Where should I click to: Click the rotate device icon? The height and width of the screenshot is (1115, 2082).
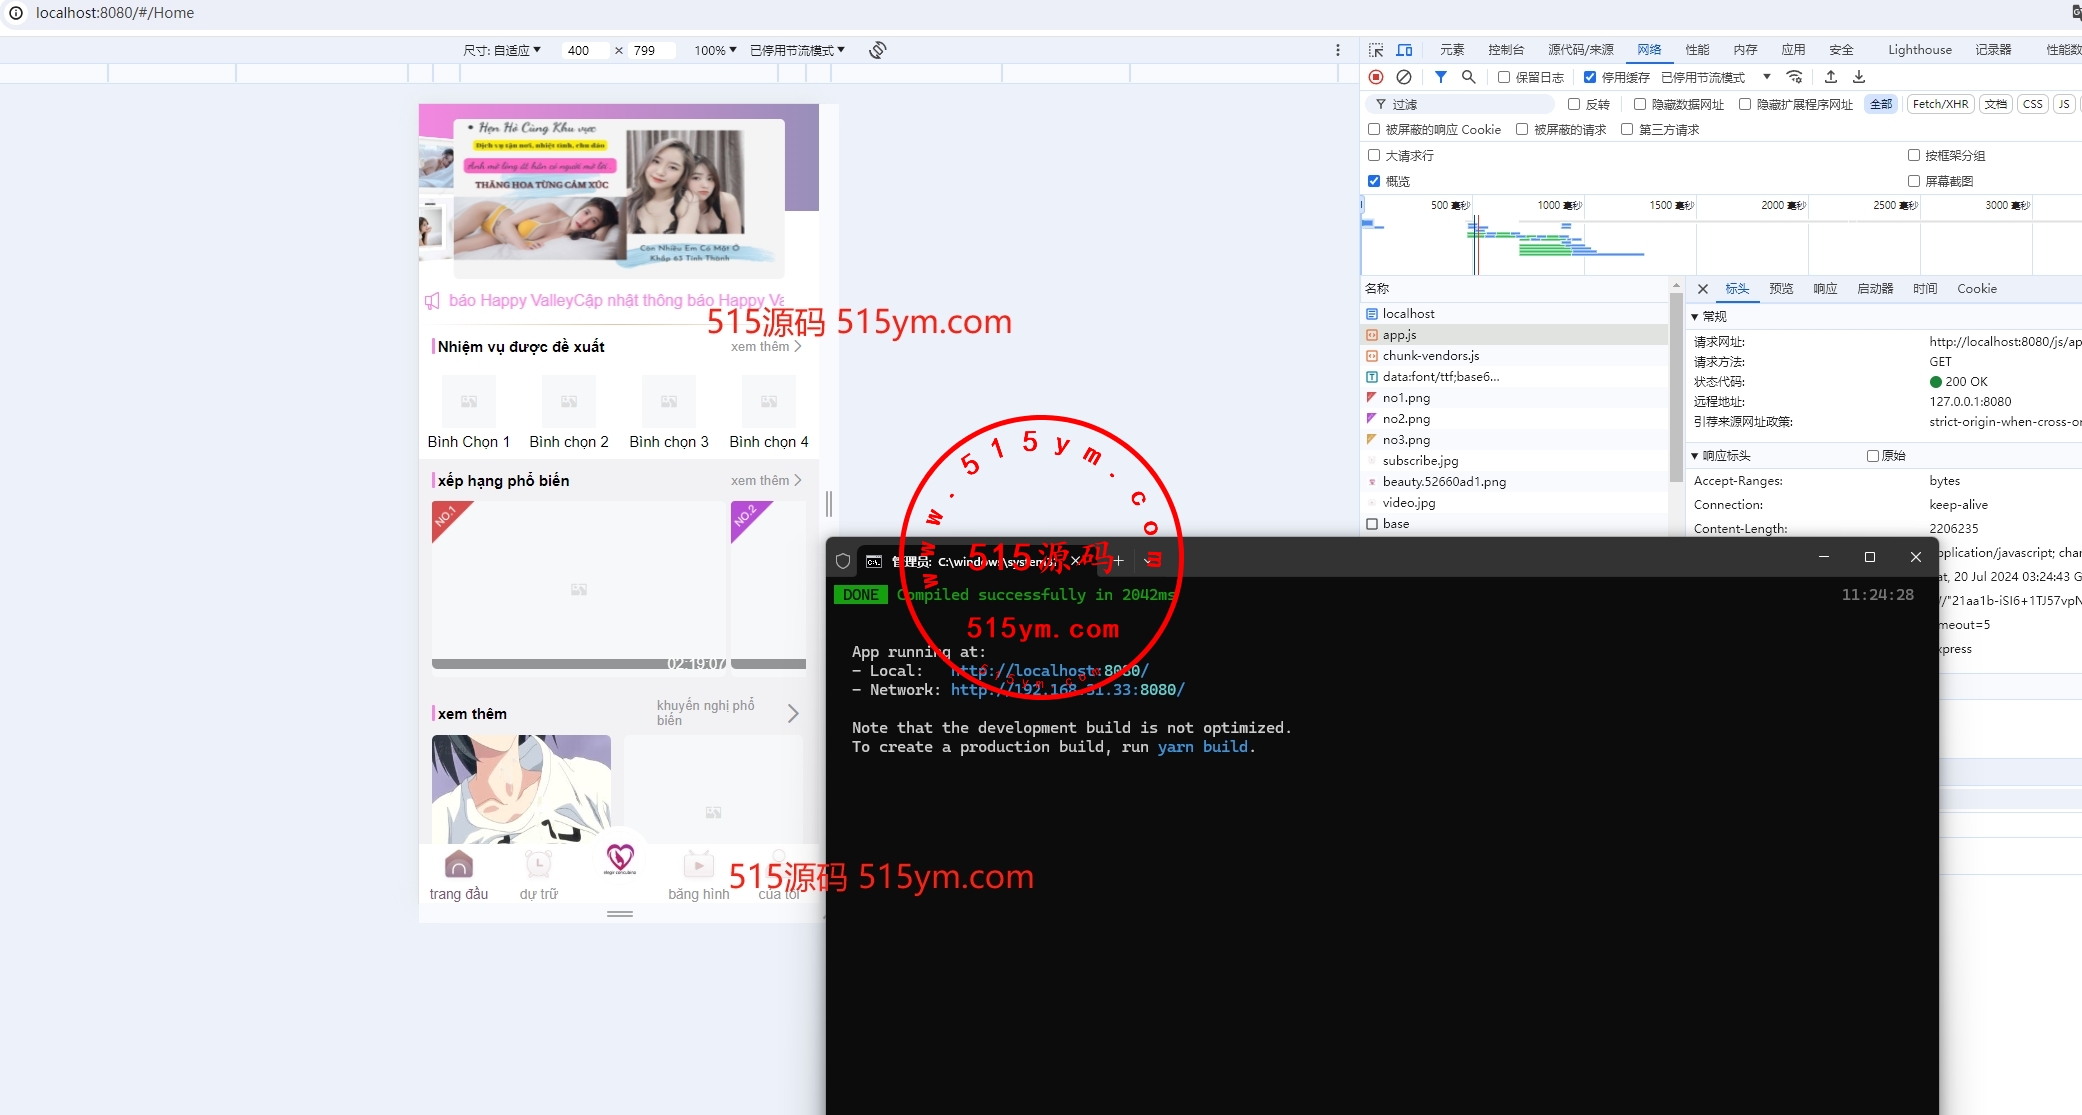coord(877,50)
